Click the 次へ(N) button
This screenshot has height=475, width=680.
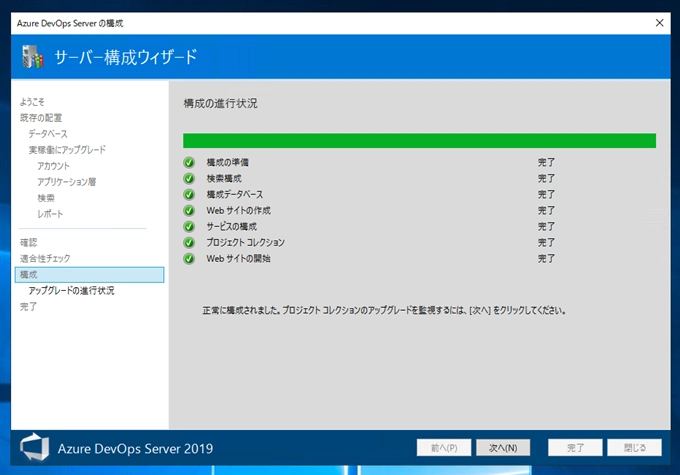pyautogui.click(x=503, y=448)
